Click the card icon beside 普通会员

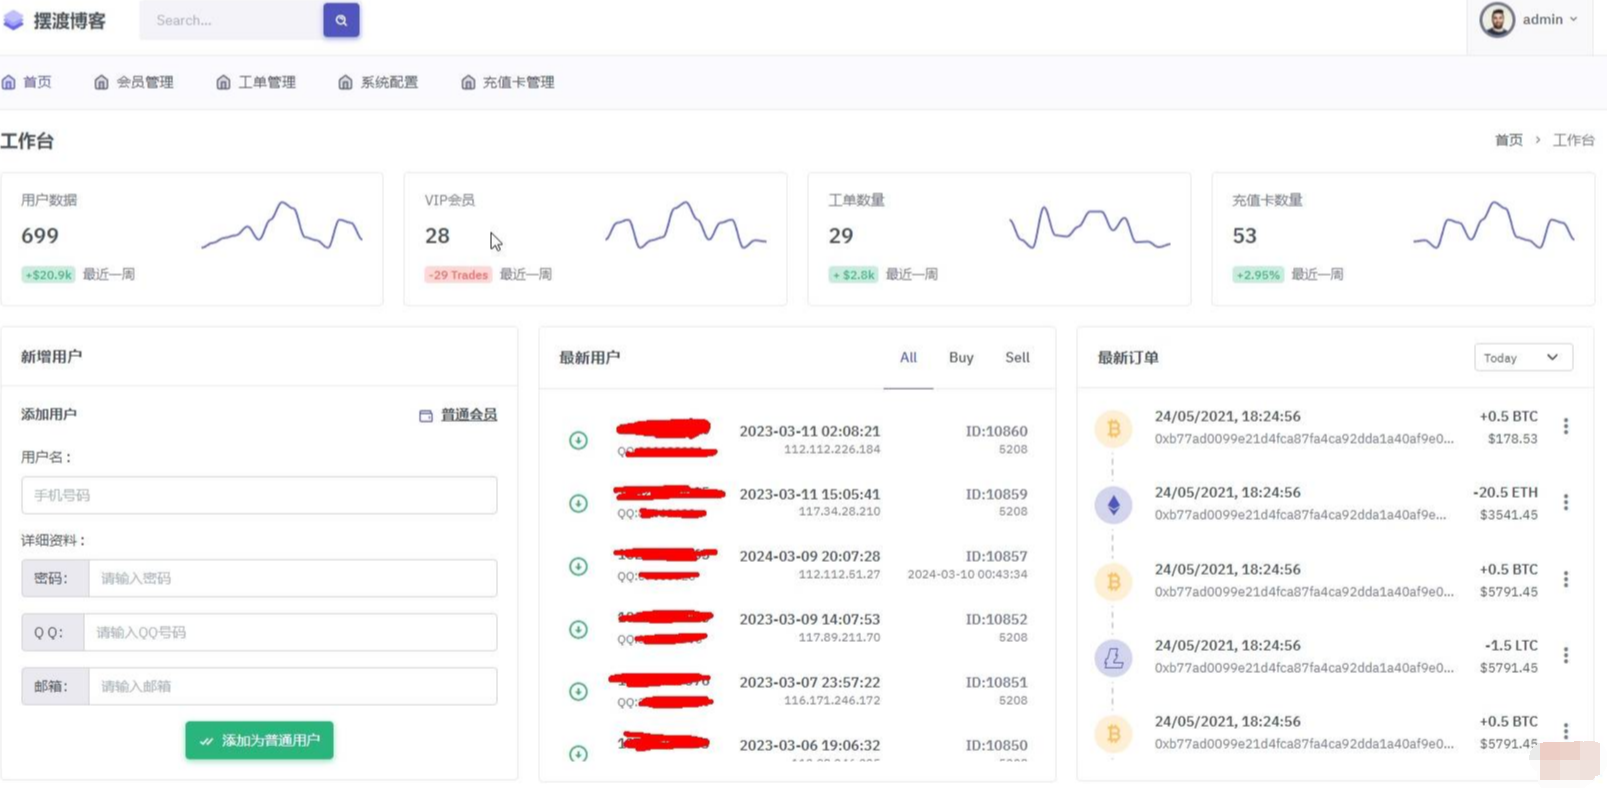pyautogui.click(x=426, y=415)
